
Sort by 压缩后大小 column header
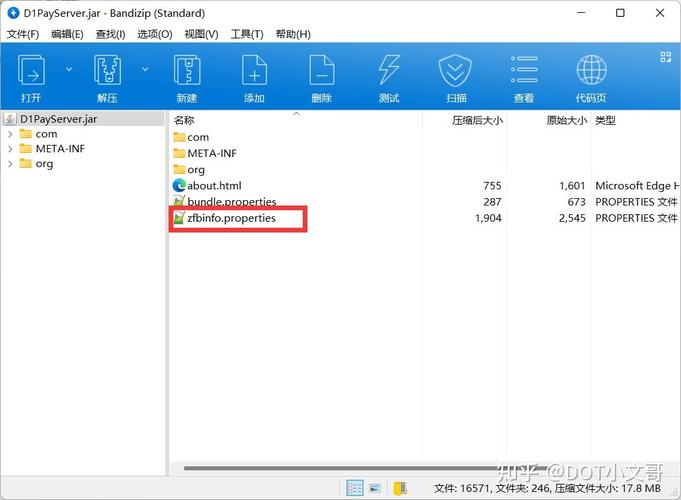pos(477,120)
